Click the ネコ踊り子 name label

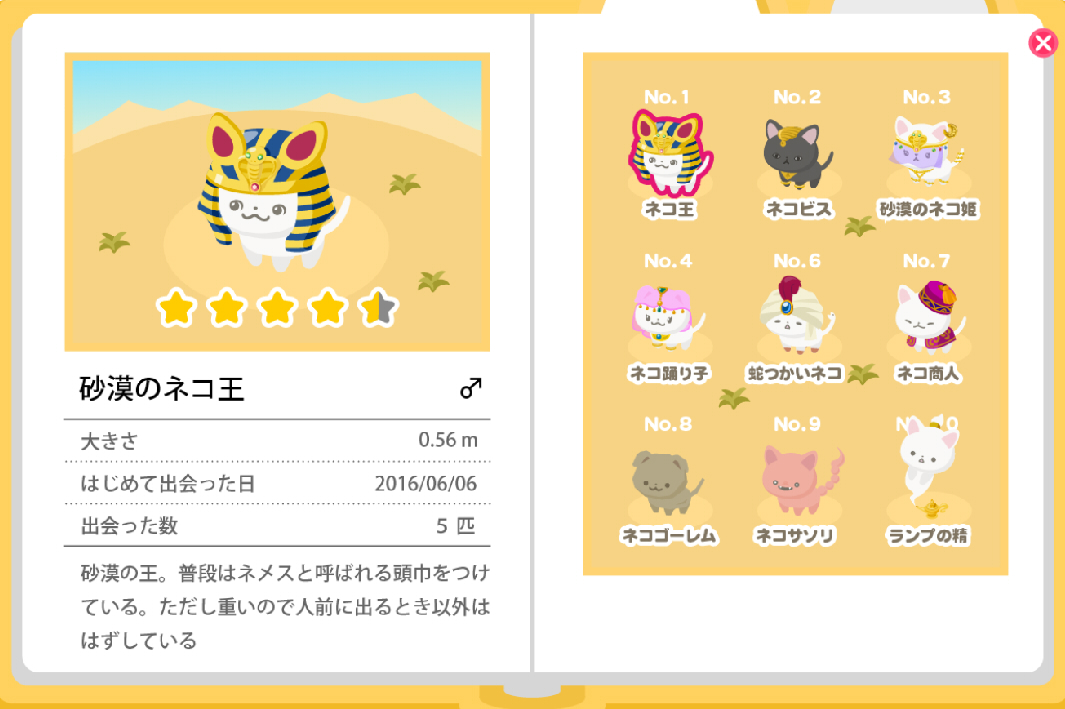[x=669, y=373]
